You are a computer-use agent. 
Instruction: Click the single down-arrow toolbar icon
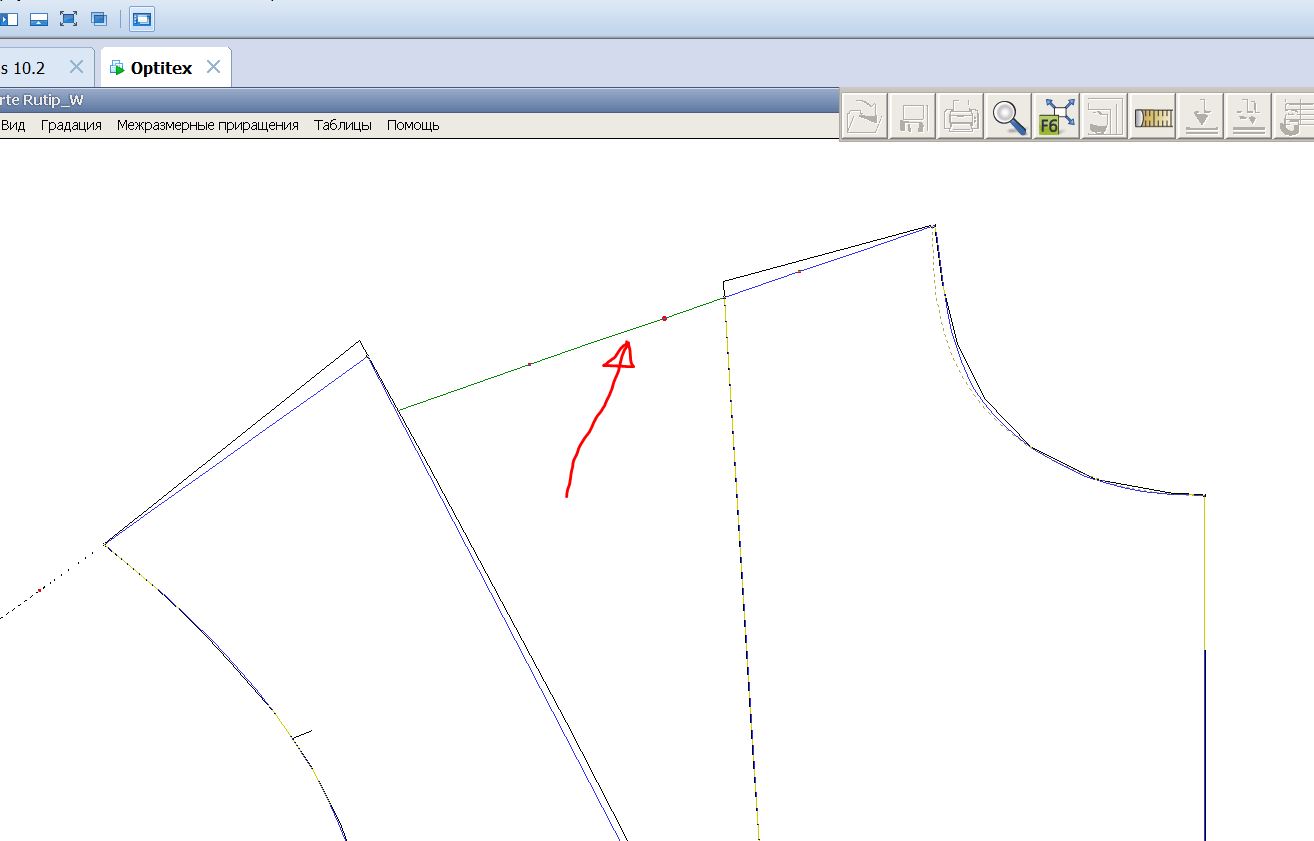[1201, 117]
